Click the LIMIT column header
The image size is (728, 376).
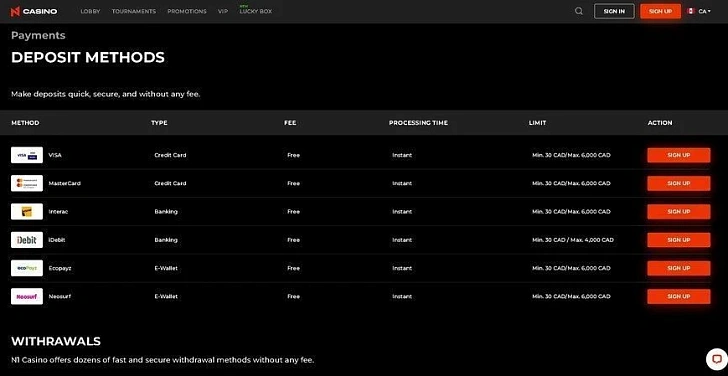point(537,123)
